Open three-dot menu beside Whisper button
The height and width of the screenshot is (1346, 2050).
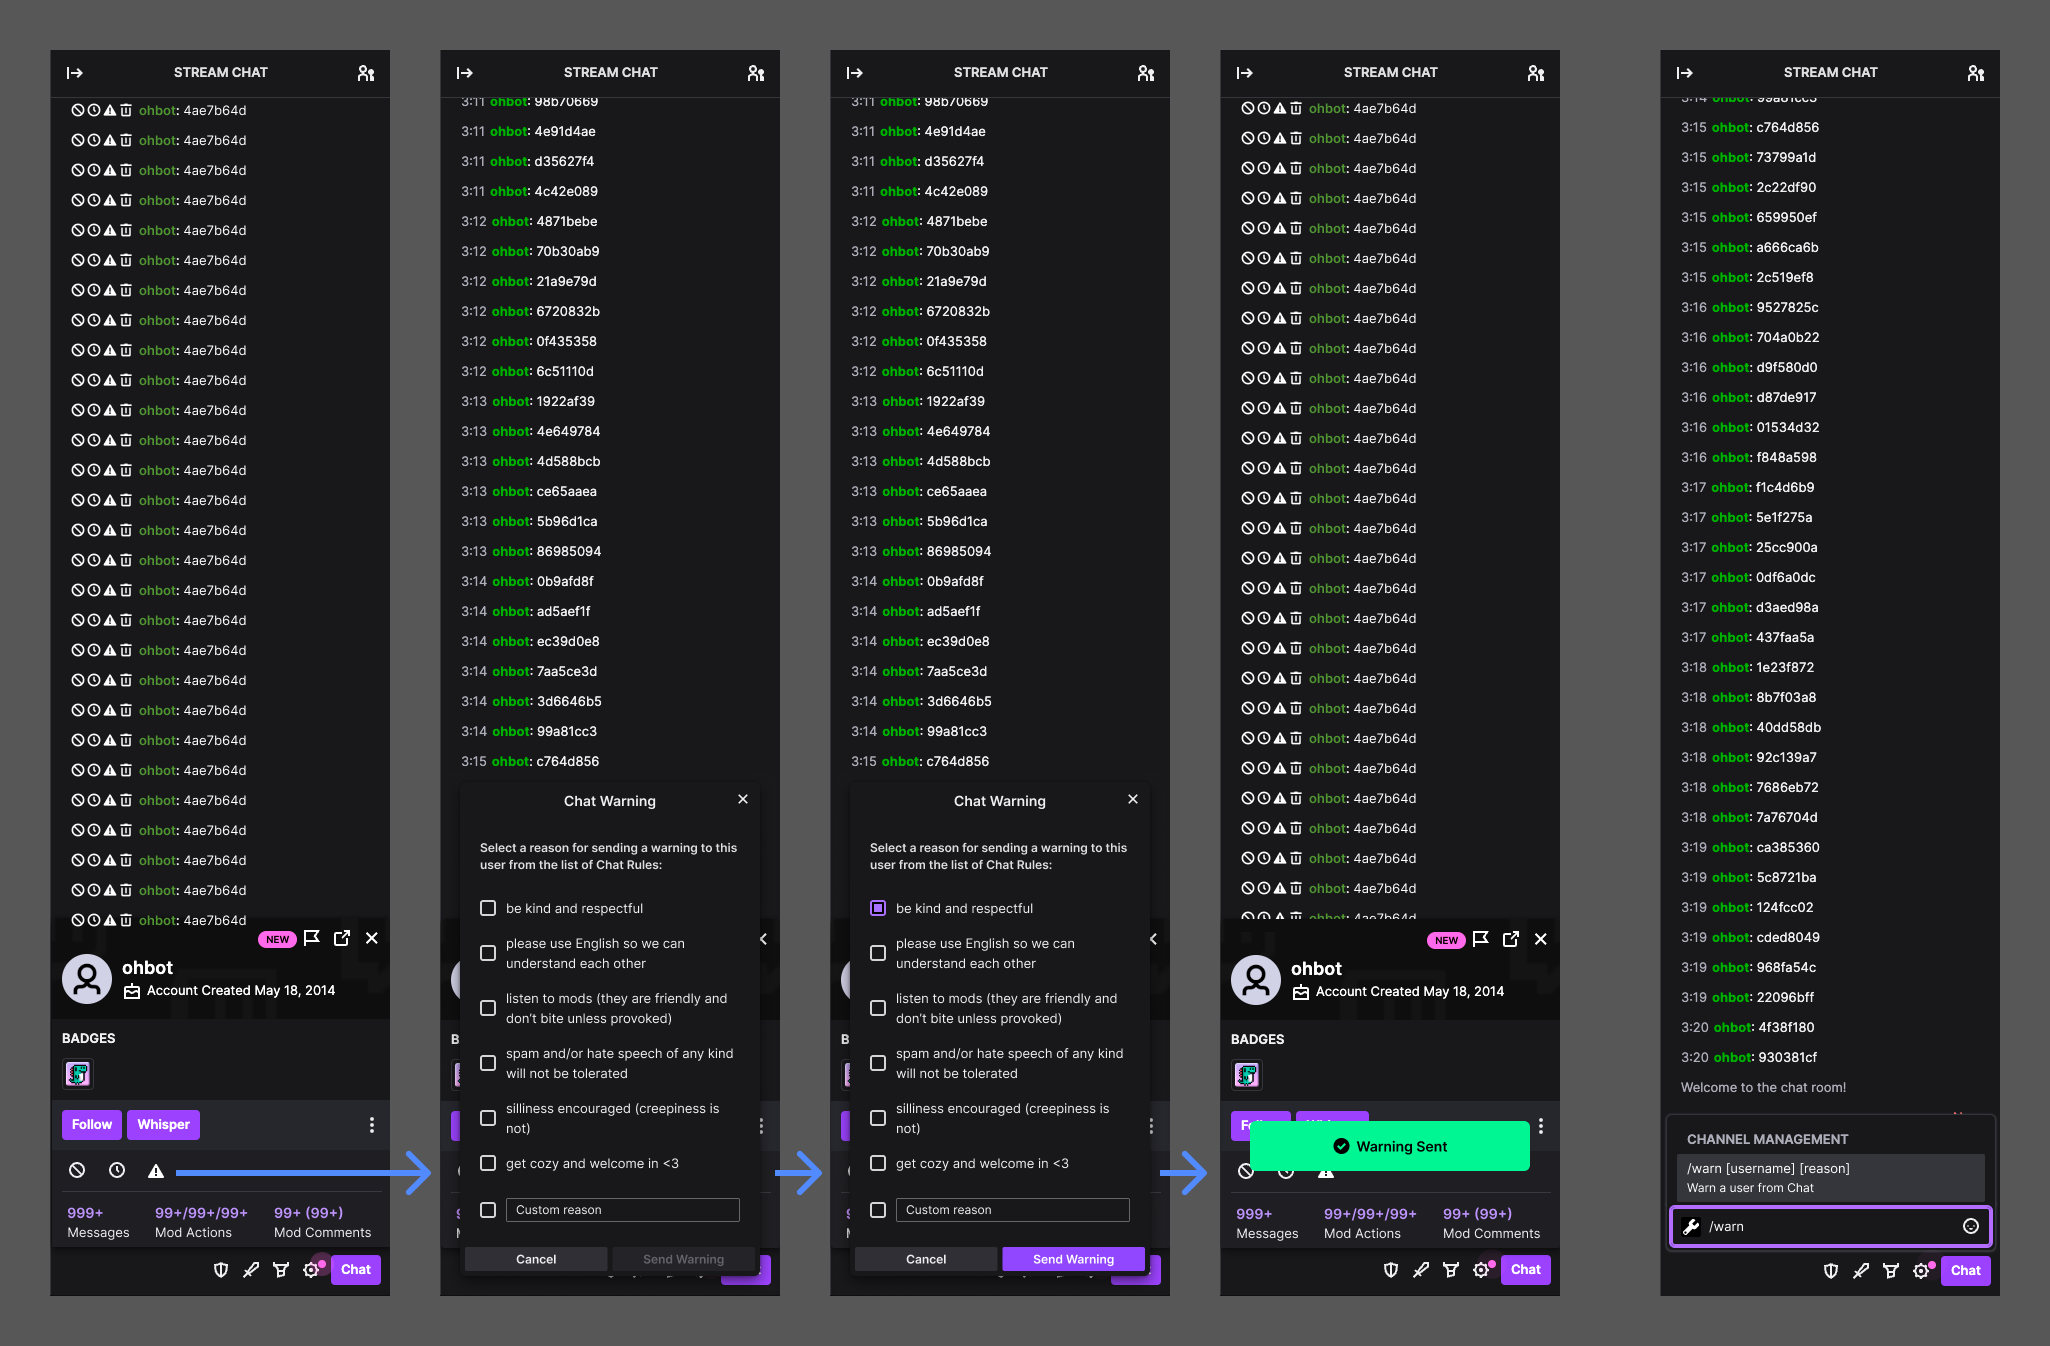[372, 1125]
